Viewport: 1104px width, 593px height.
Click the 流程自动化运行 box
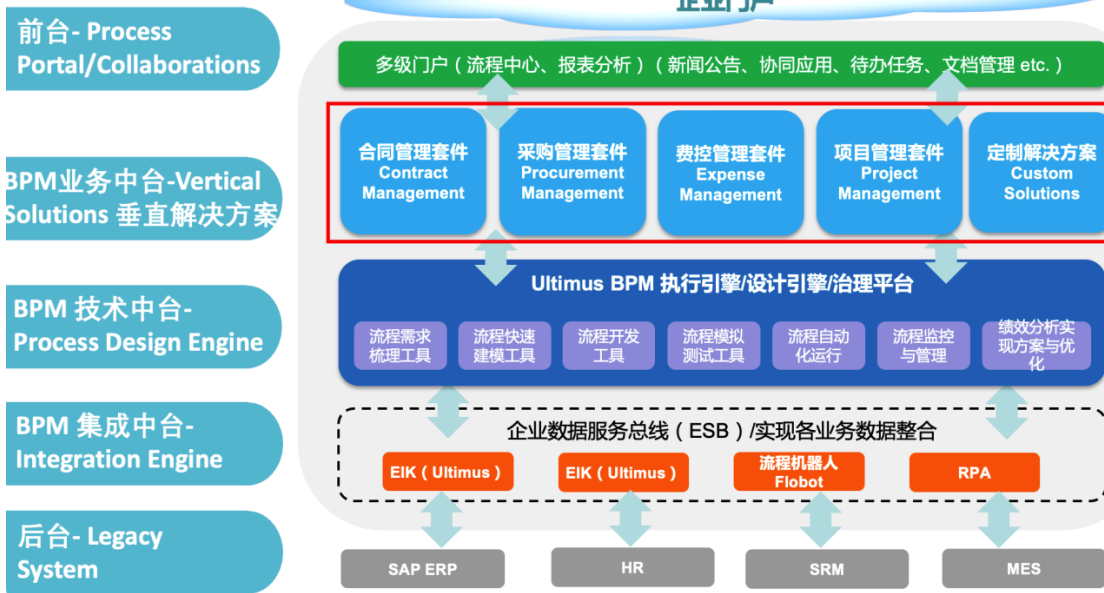click(818, 346)
